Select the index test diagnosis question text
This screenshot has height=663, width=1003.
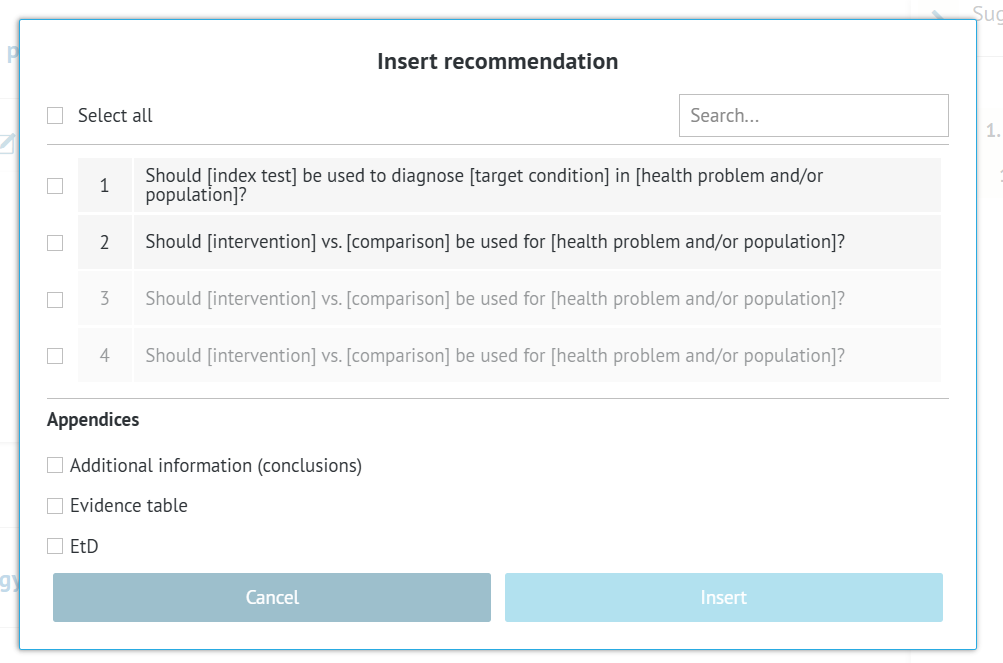coord(484,185)
